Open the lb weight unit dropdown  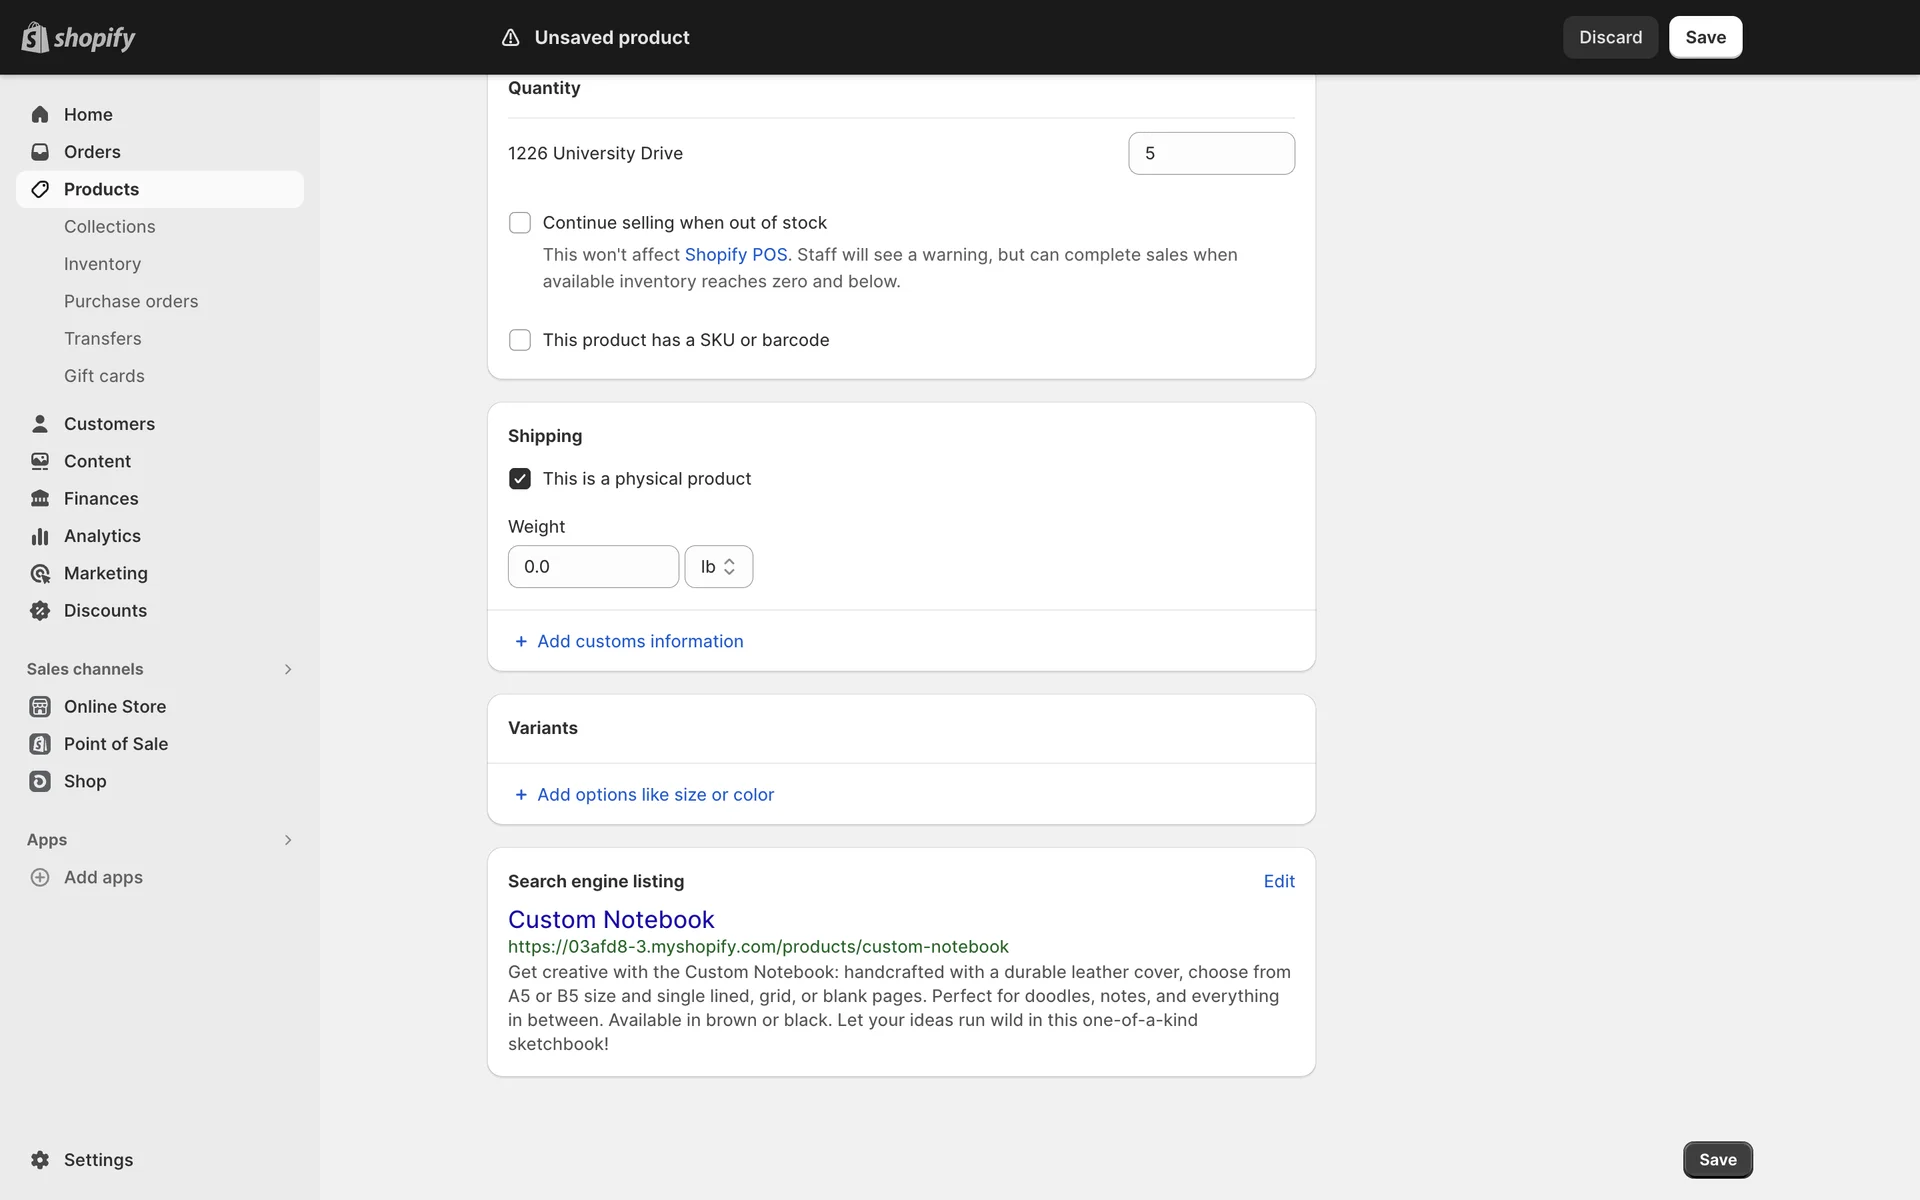coord(718,567)
